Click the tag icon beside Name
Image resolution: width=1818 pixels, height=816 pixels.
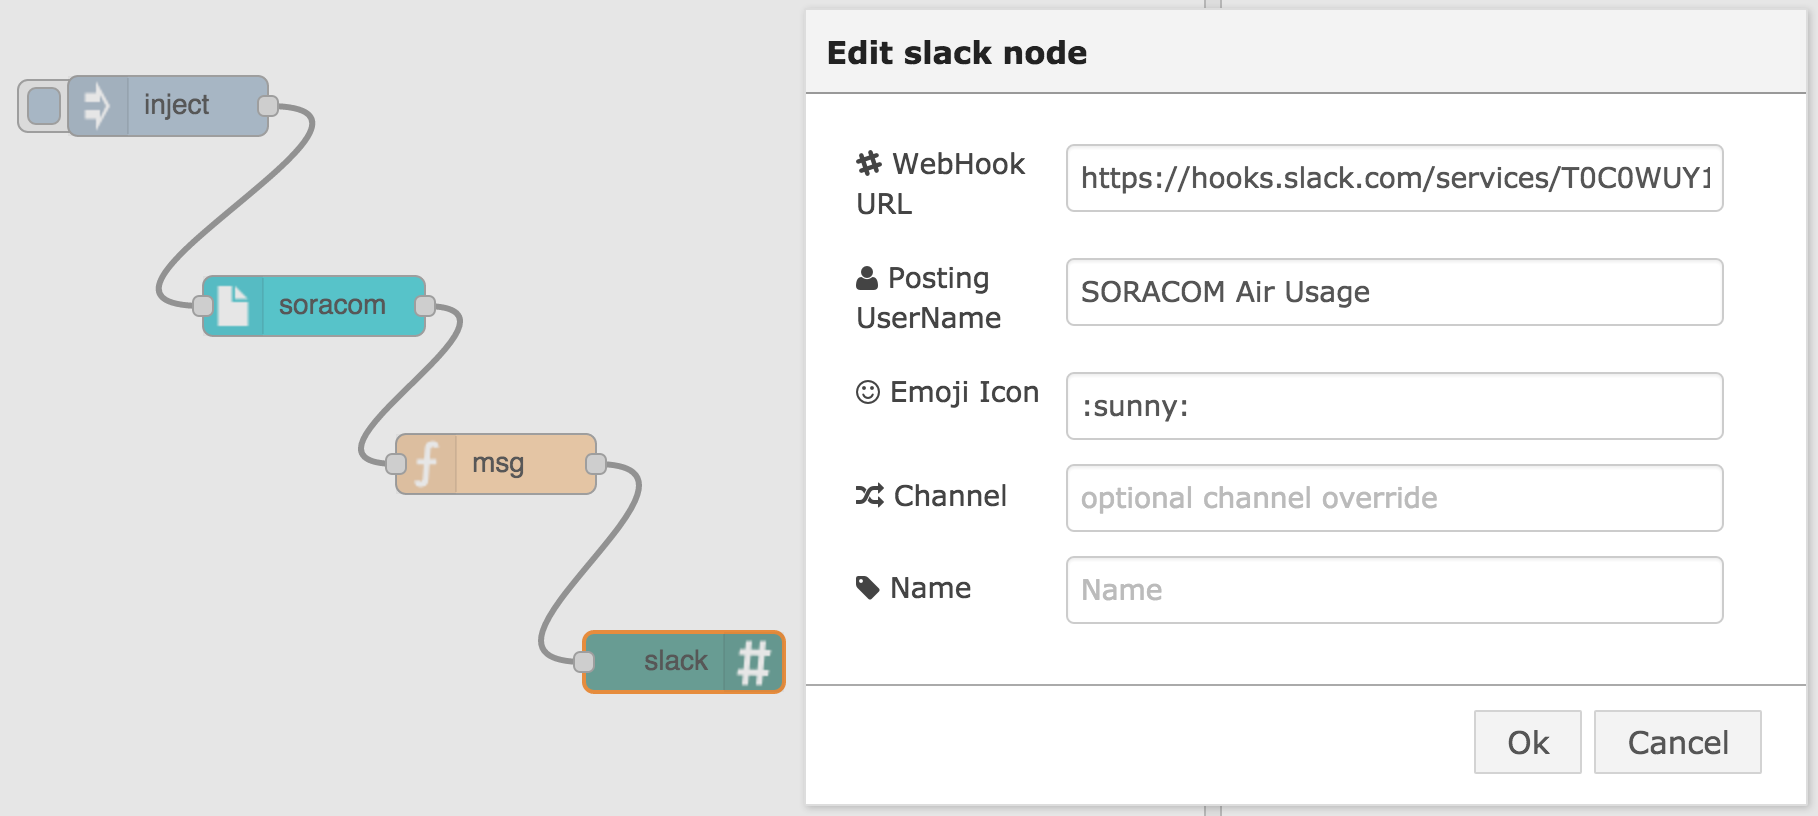tap(868, 588)
